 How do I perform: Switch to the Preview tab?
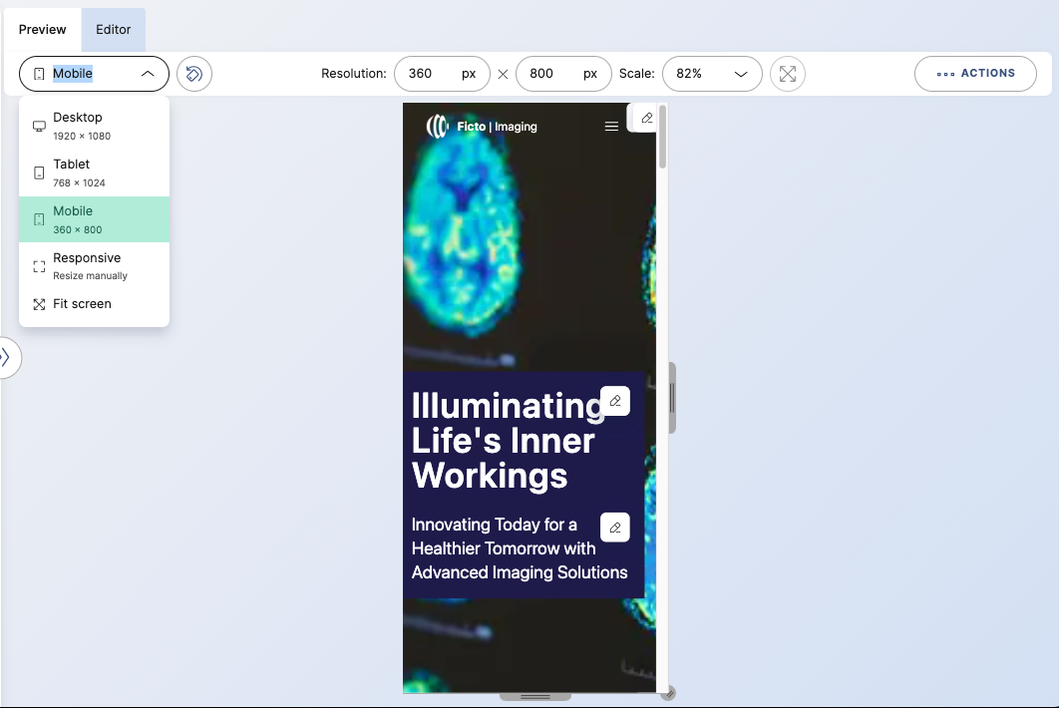(42, 29)
